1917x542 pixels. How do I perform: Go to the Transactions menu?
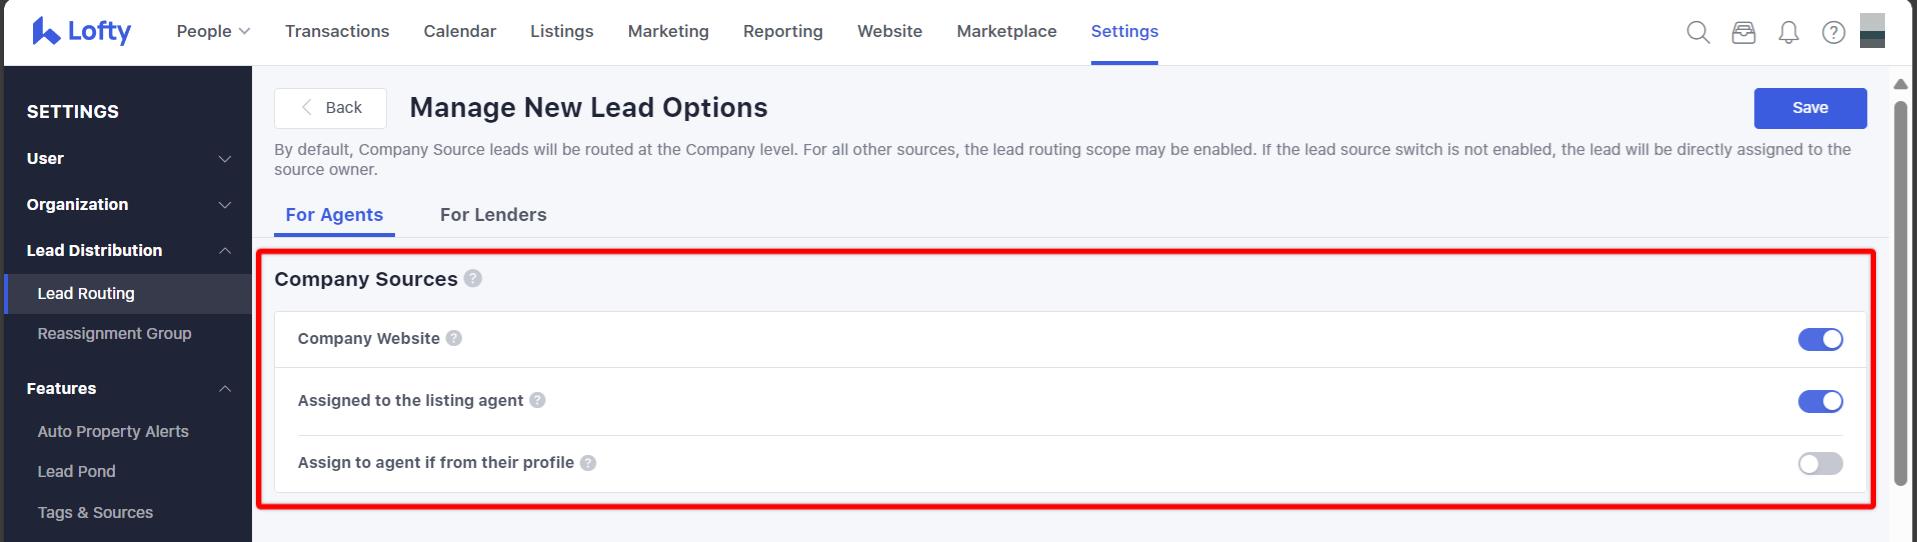point(337,31)
